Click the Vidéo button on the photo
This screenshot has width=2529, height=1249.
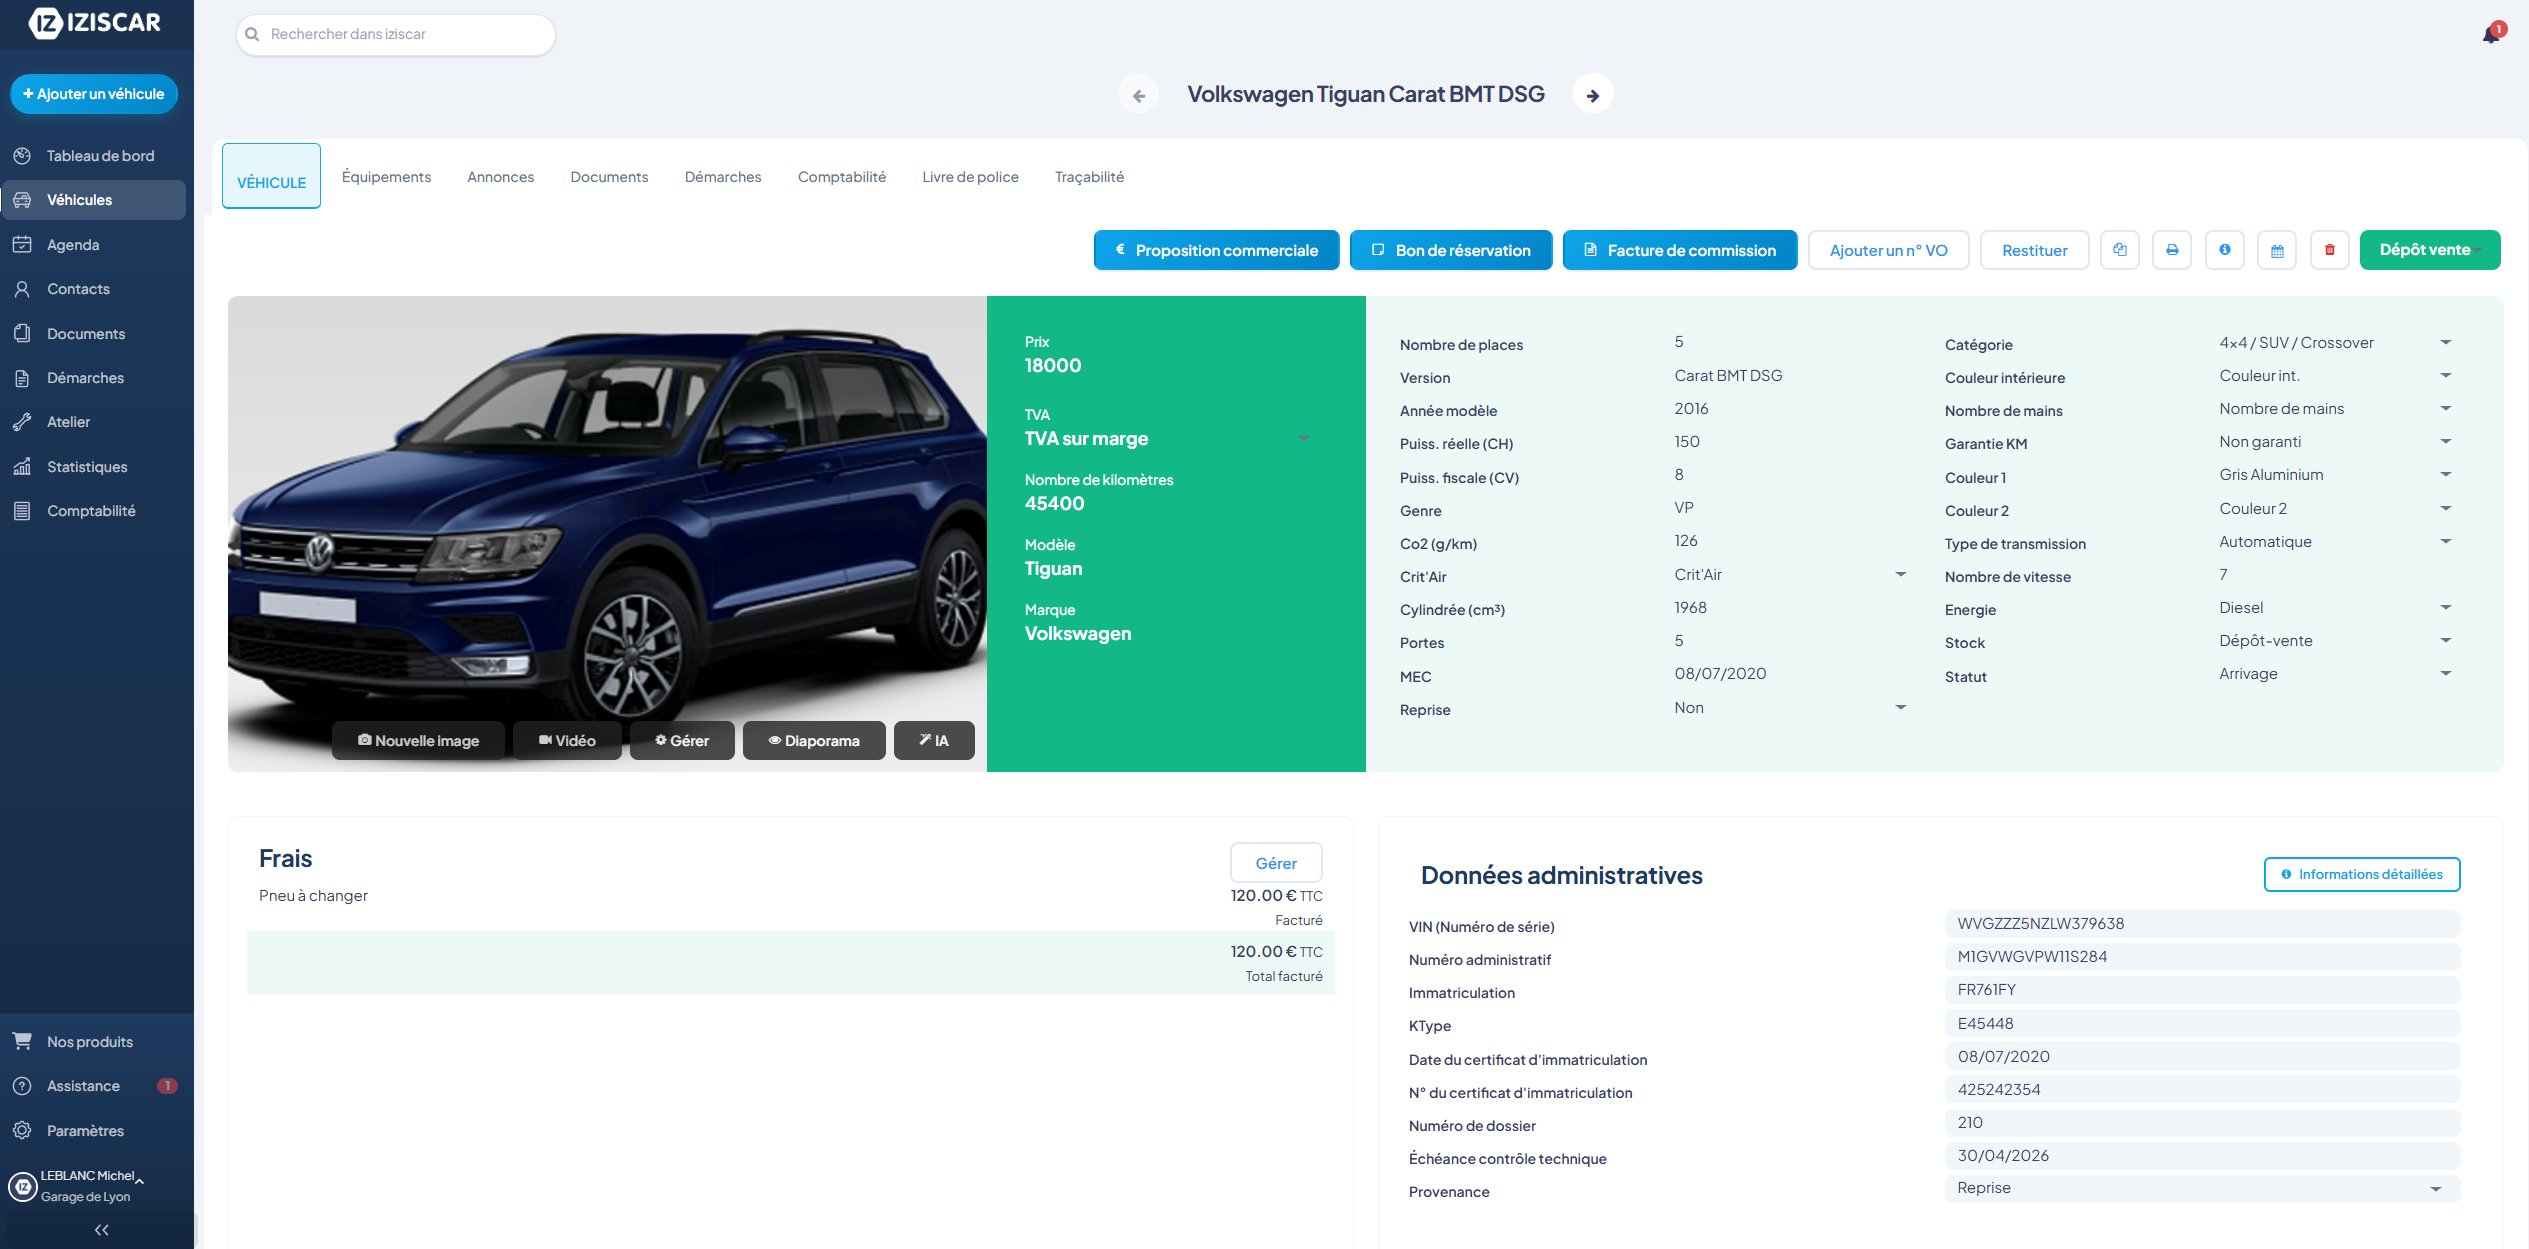[x=567, y=741]
